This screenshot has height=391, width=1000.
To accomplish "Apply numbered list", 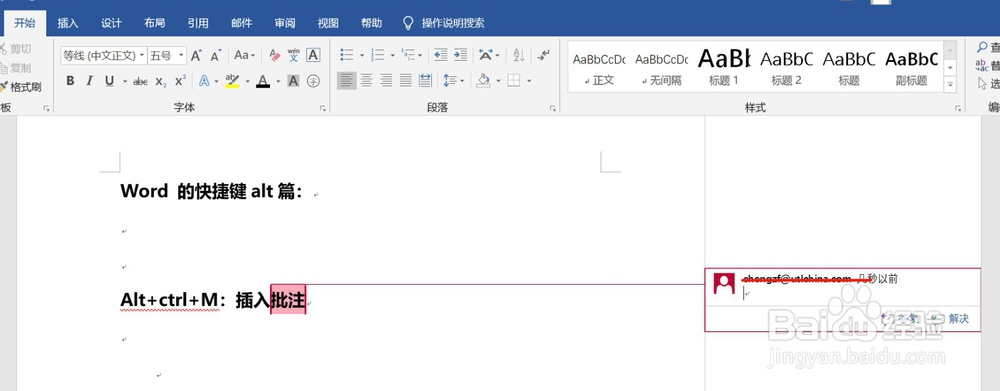I will pyautogui.click(x=378, y=55).
